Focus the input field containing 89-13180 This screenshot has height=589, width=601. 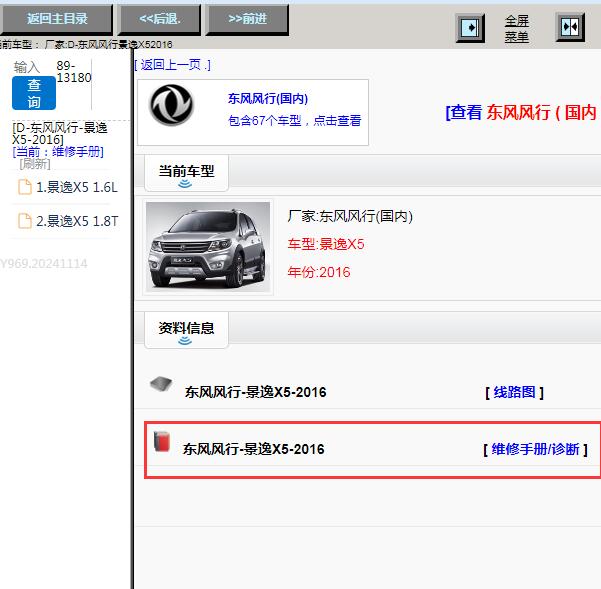coord(74,84)
